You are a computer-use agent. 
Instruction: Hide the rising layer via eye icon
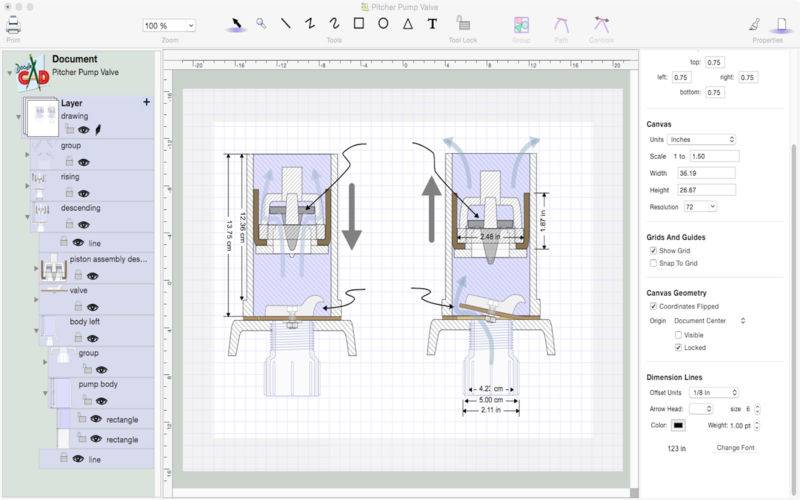coord(84,192)
